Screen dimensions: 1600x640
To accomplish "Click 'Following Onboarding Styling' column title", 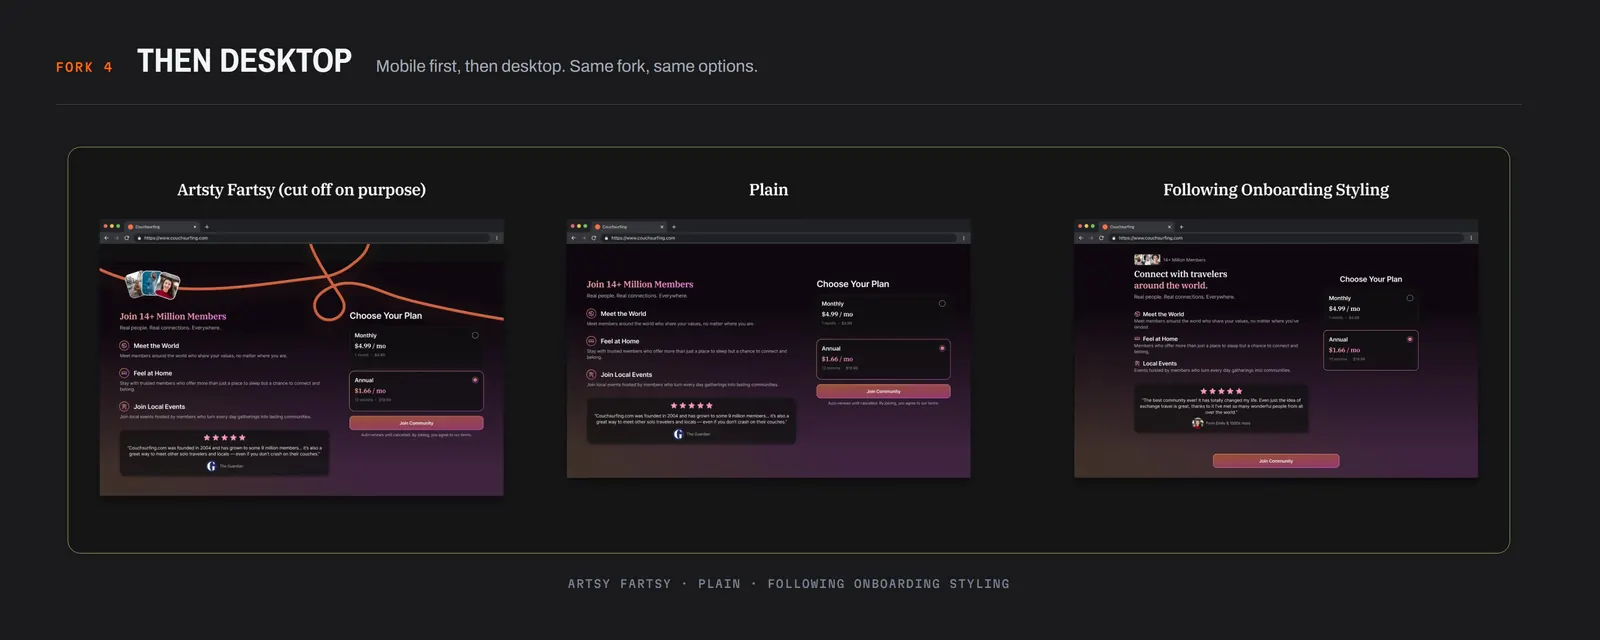I will tap(1276, 190).
